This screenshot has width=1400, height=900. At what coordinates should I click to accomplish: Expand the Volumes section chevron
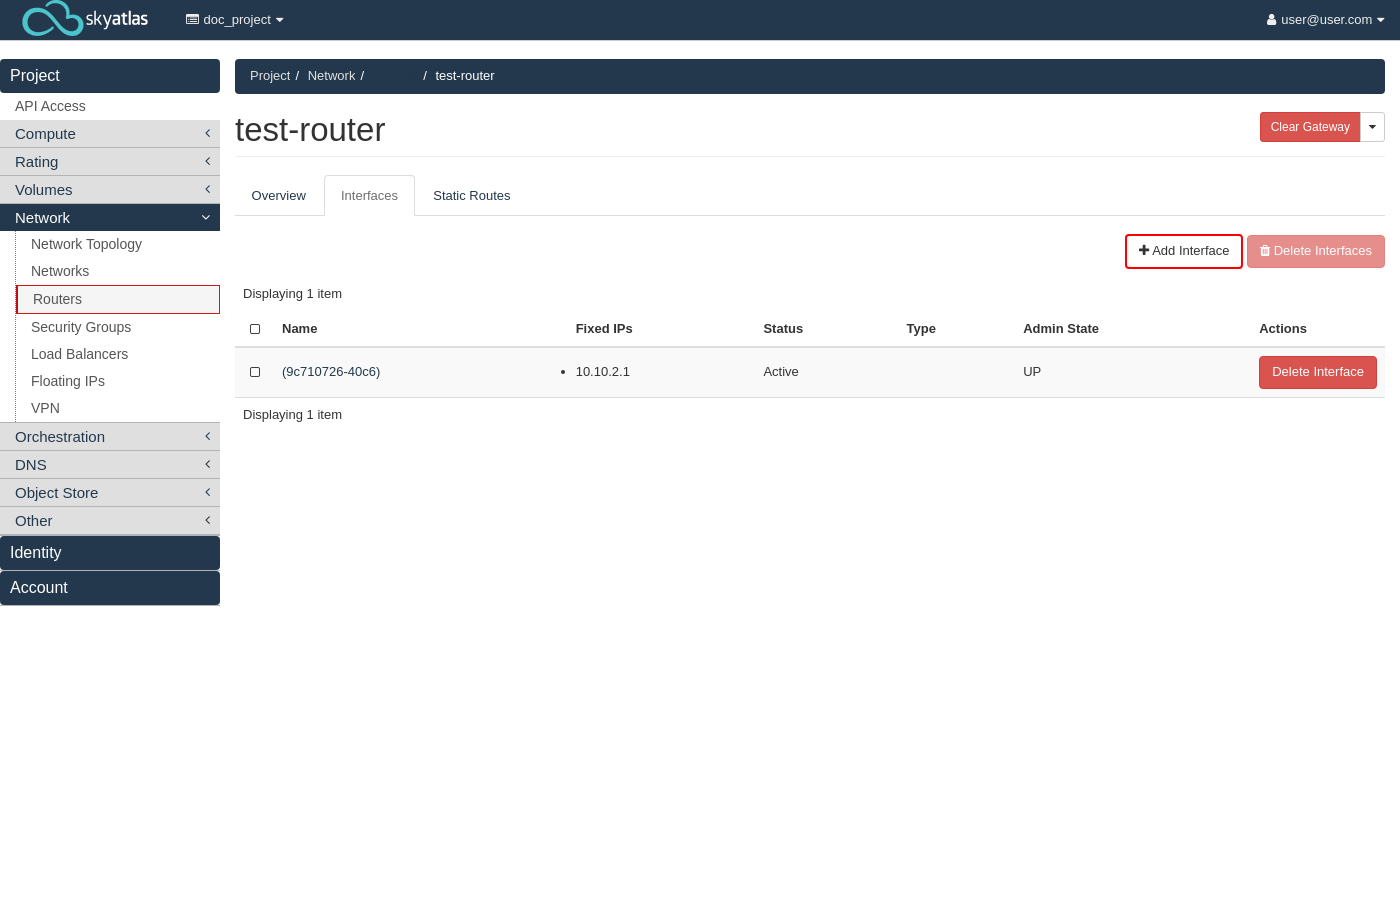207,190
